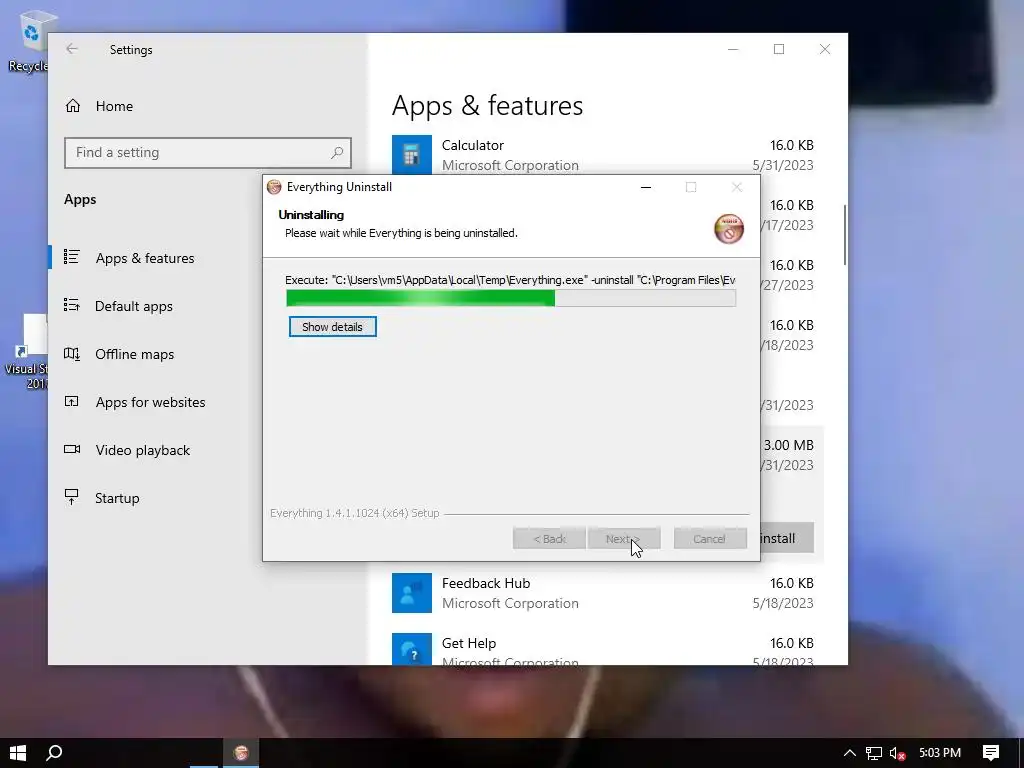The image size is (1024, 768).
Task: Go to Home in Settings
Action: 114,106
